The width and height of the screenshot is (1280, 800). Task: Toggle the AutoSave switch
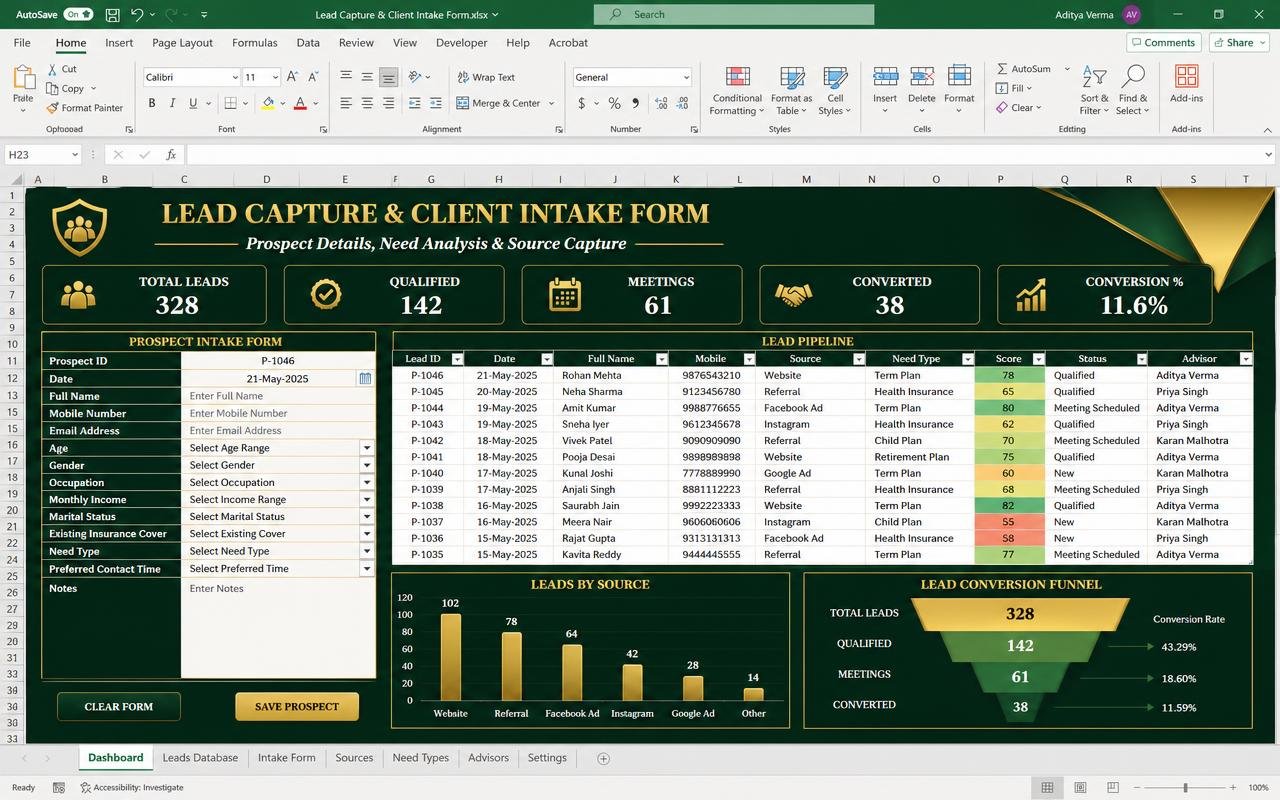tap(78, 15)
